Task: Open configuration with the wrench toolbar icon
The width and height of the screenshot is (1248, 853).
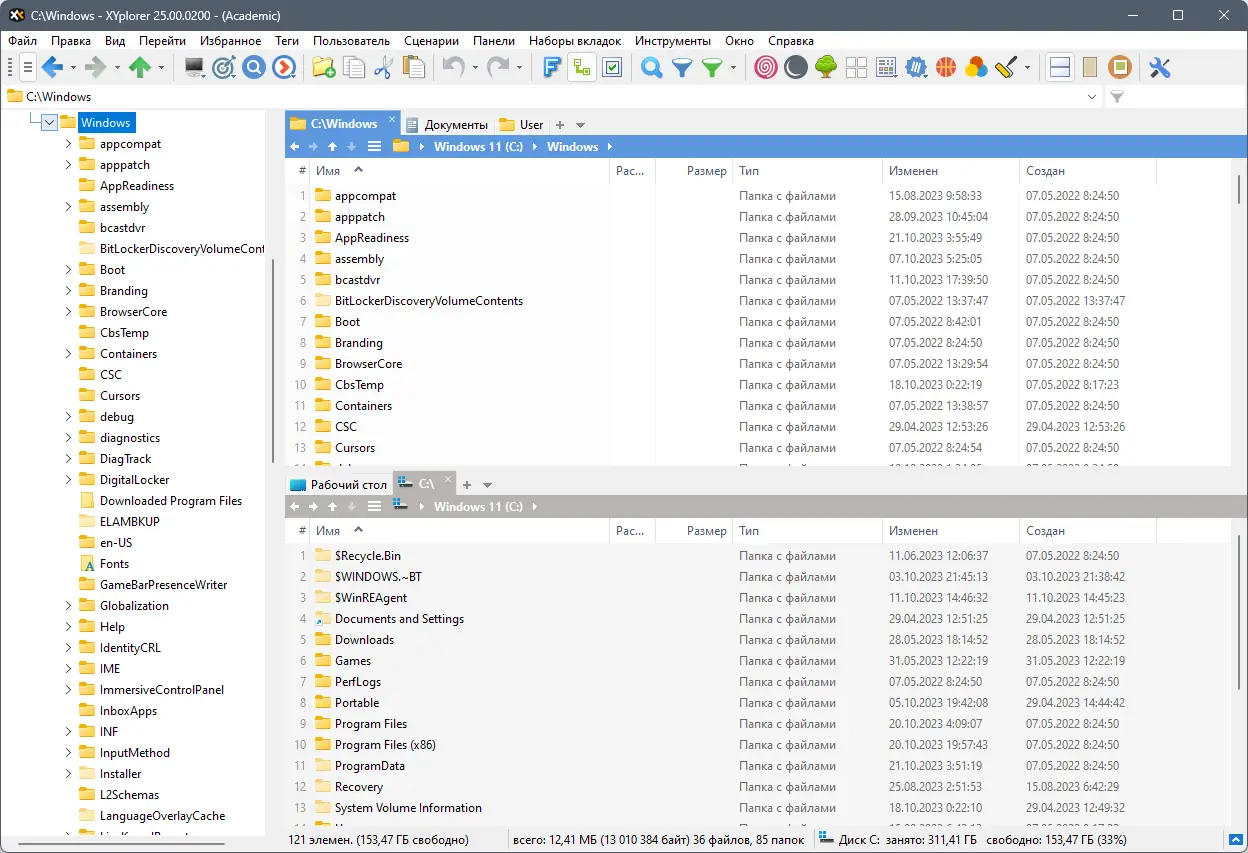Action: [1159, 67]
